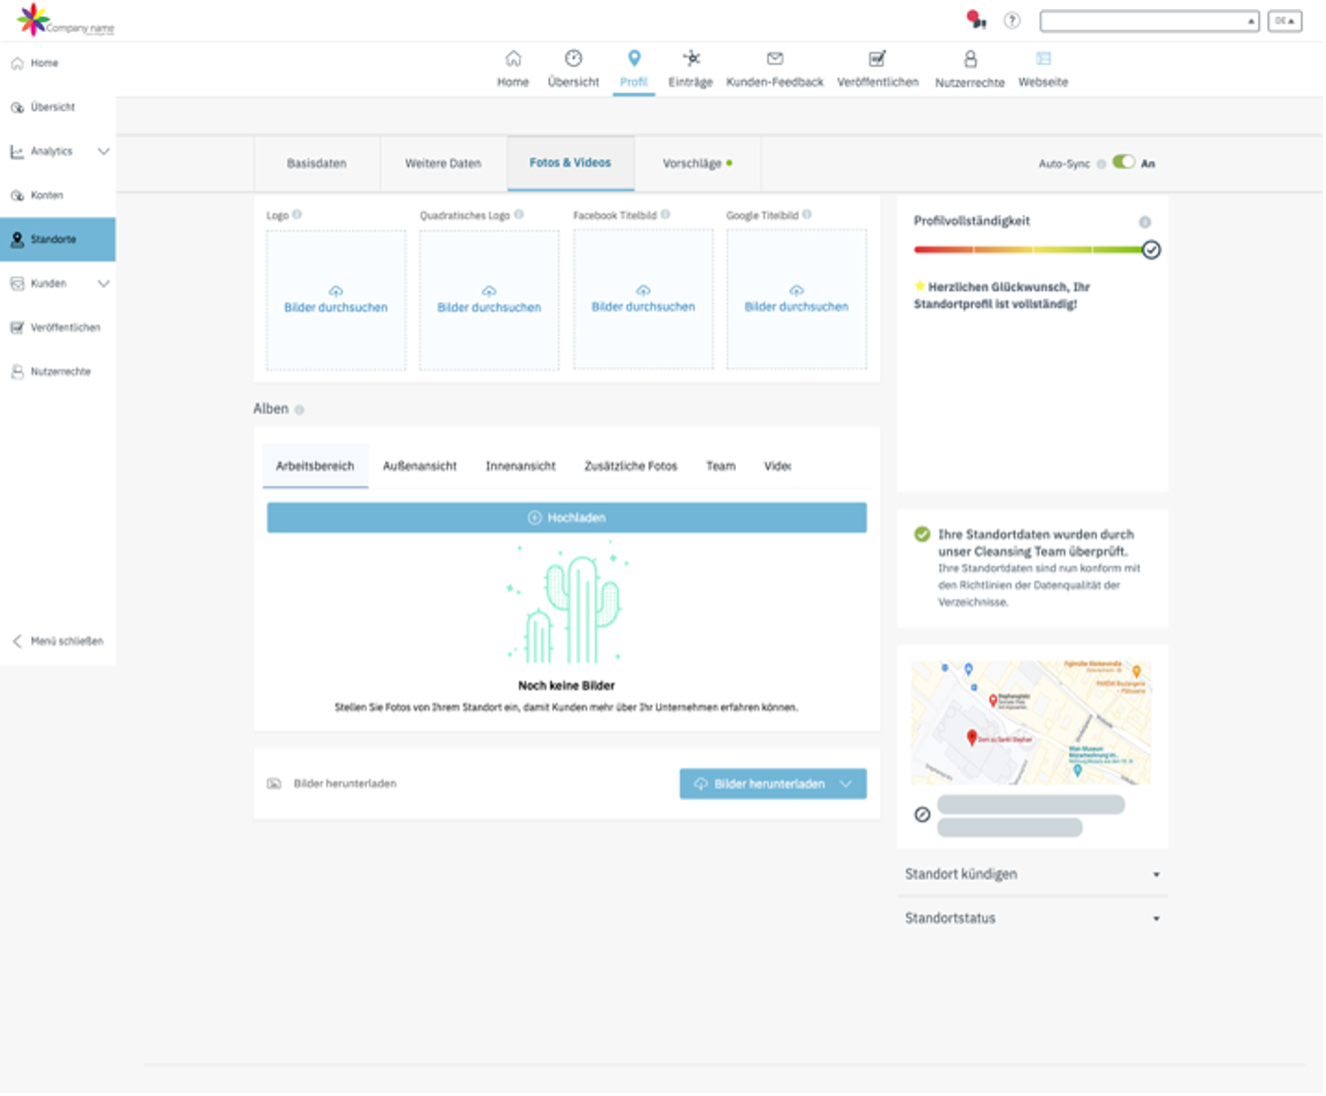Expand the Standortstatus section
Screen dimensions: 1326x1096
[1035, 920]
